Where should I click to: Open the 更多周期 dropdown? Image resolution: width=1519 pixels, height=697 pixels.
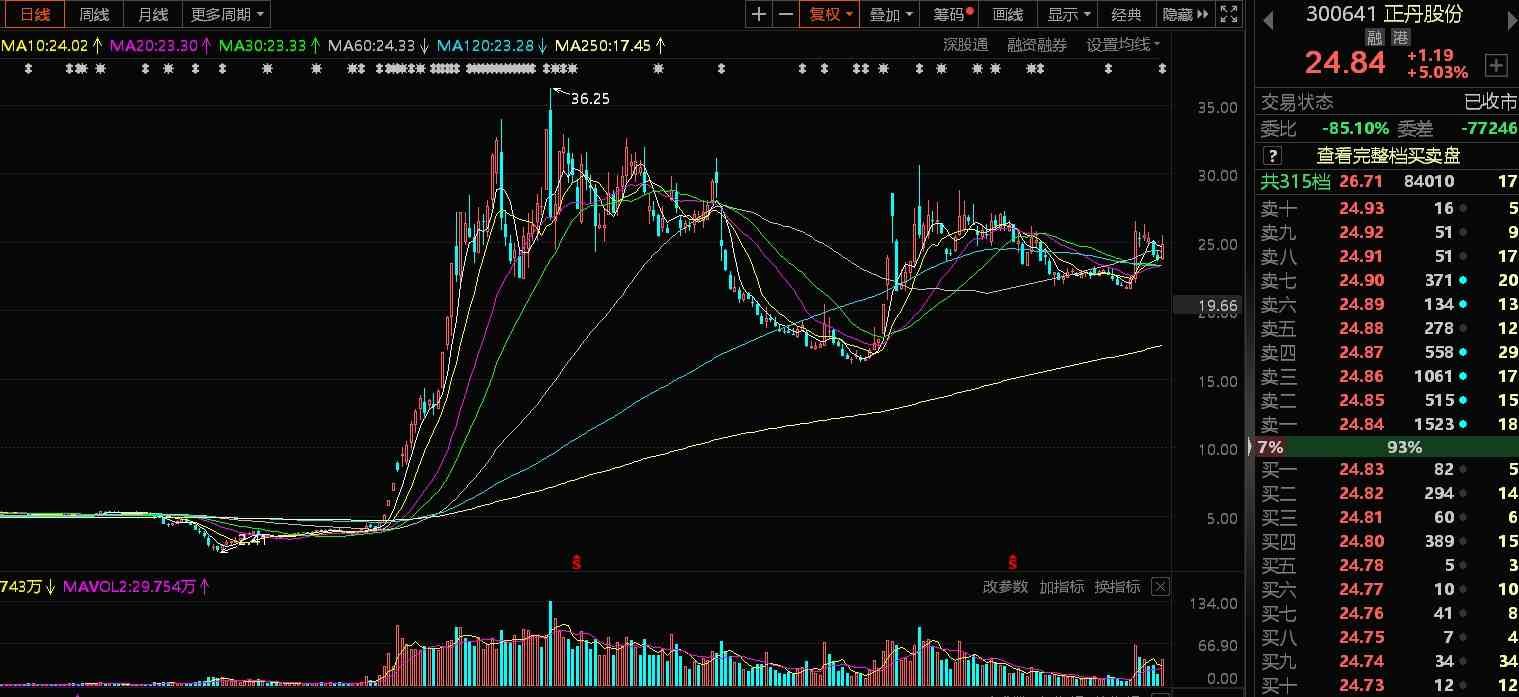(x=228, y=14)
